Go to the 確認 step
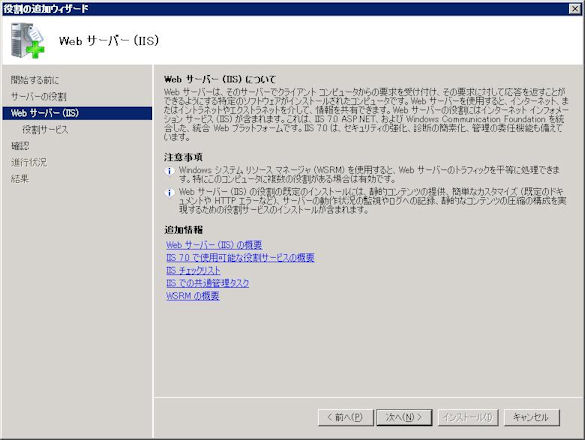Image resolution: width=585 pixels, height=440 pixels. click(20, 146)
